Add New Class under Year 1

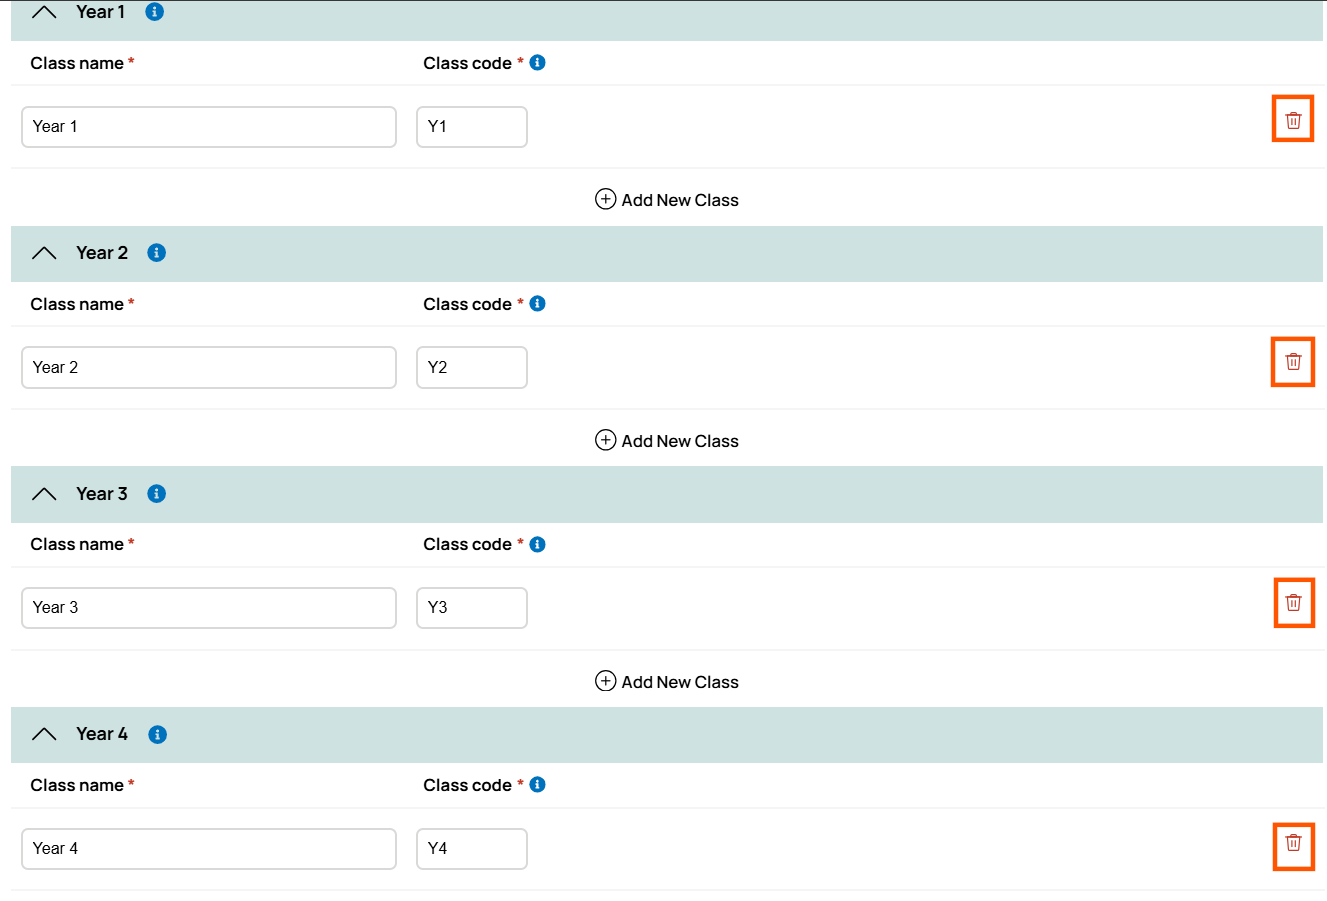coord(667,200)
